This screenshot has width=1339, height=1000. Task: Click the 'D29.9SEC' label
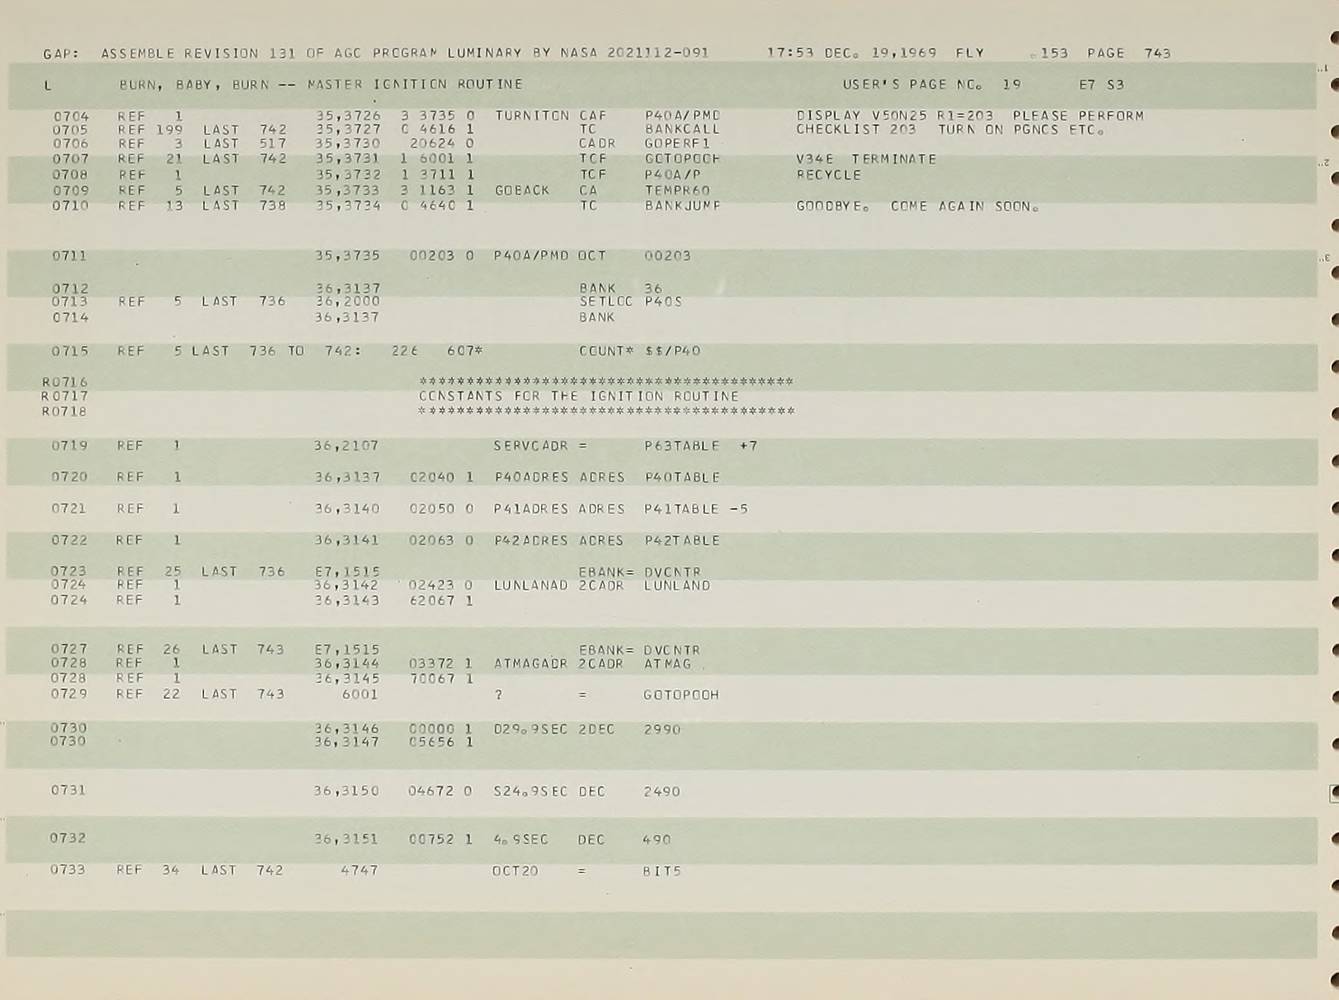tap(530, 730)
